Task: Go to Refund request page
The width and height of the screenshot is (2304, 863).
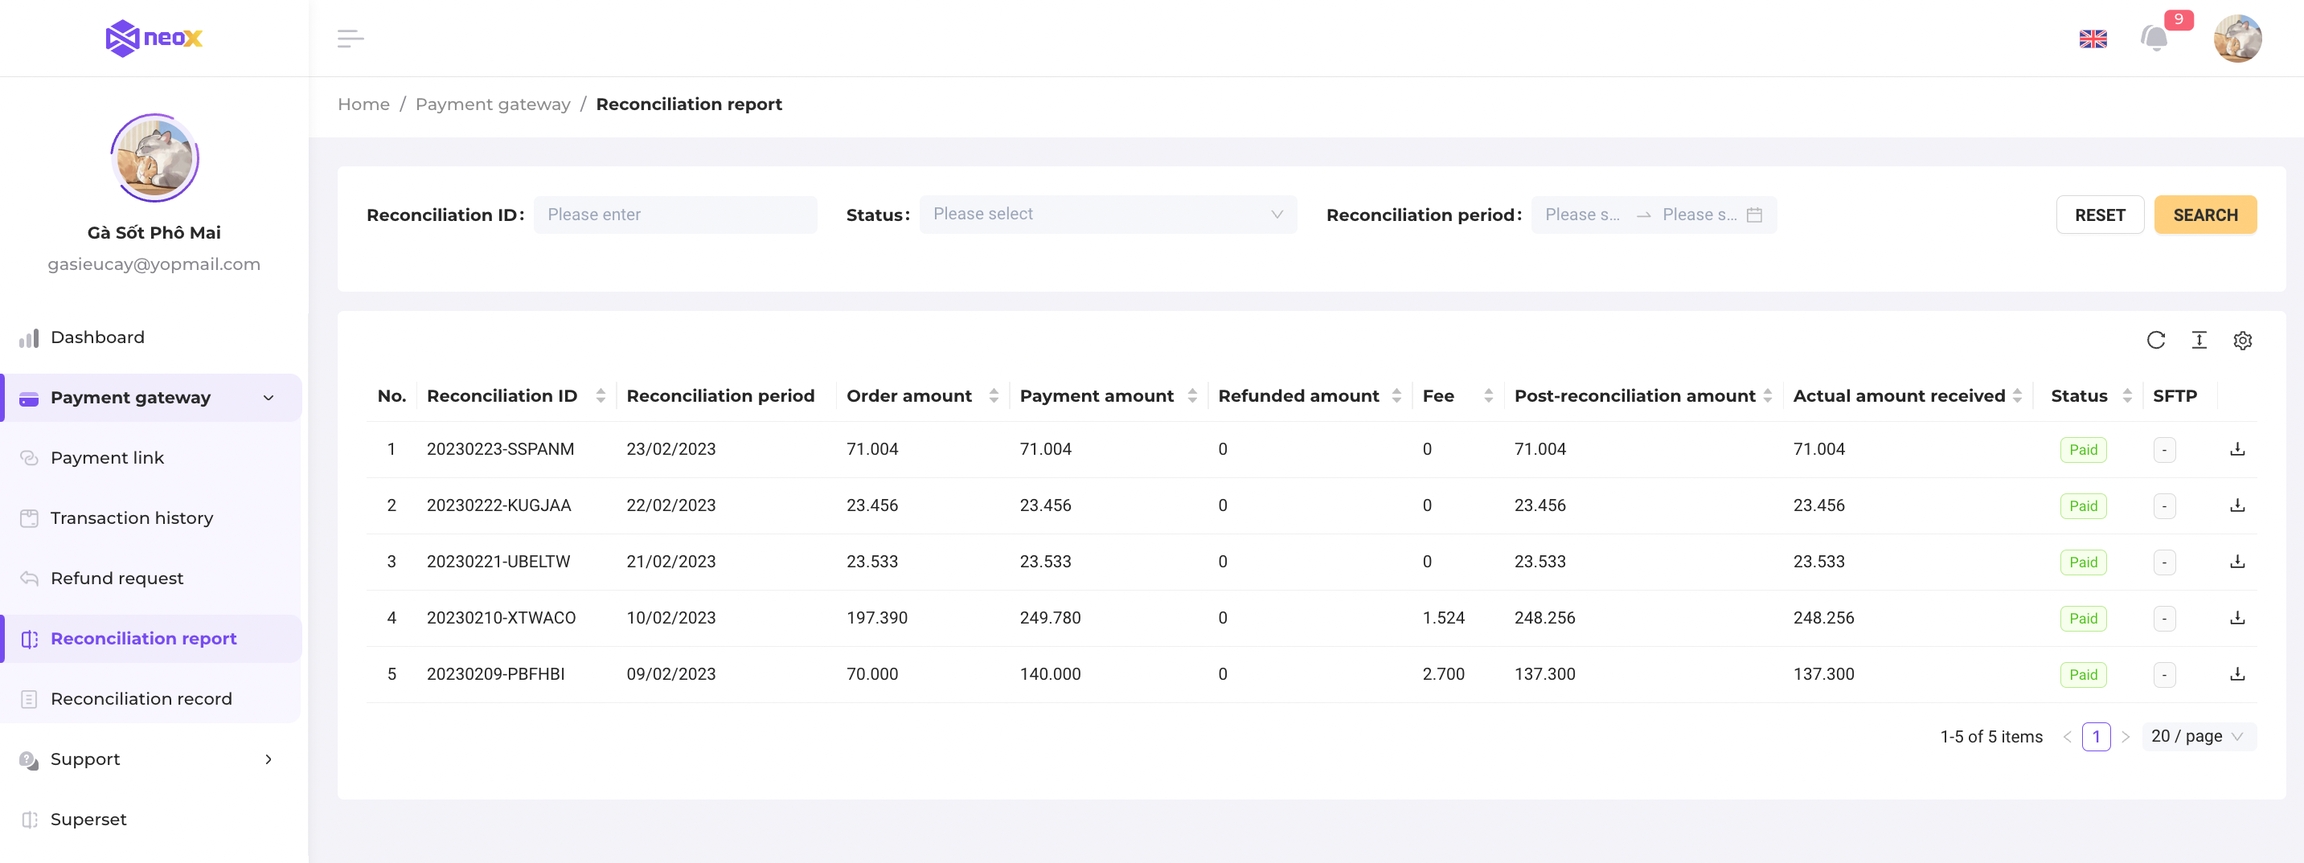Action: click(117, 578)
